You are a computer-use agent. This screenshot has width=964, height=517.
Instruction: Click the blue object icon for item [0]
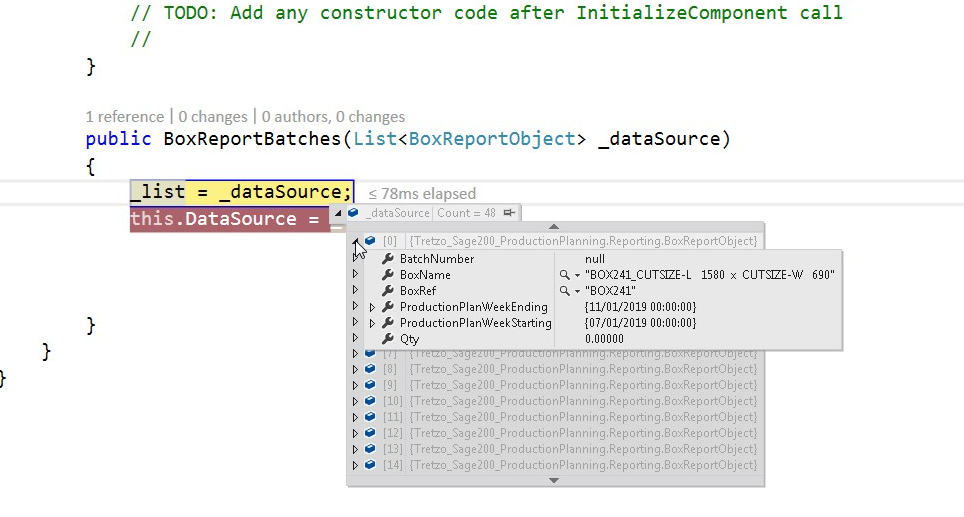pos(370,241)
